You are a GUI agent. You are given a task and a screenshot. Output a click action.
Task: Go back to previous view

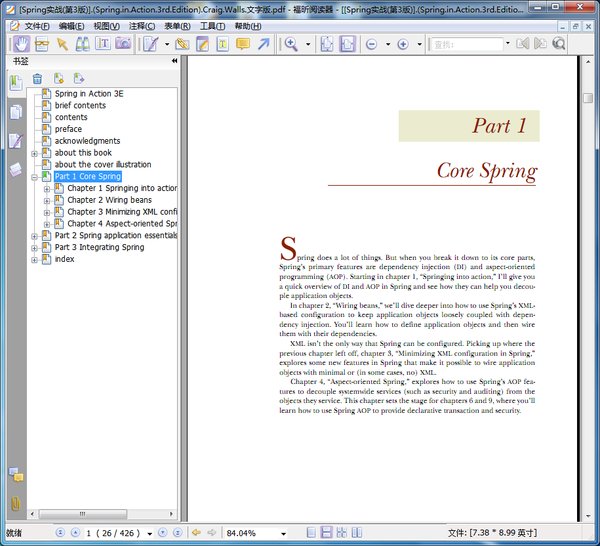[196, 532]
